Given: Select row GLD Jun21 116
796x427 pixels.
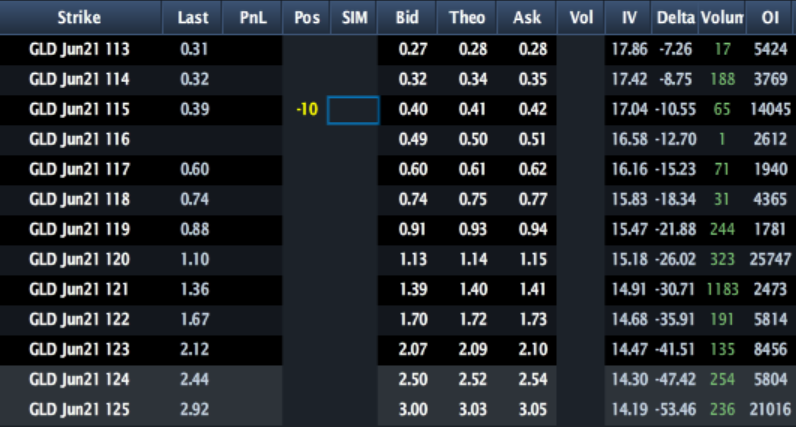Looking at the screenshot, I should coord(398,140).
